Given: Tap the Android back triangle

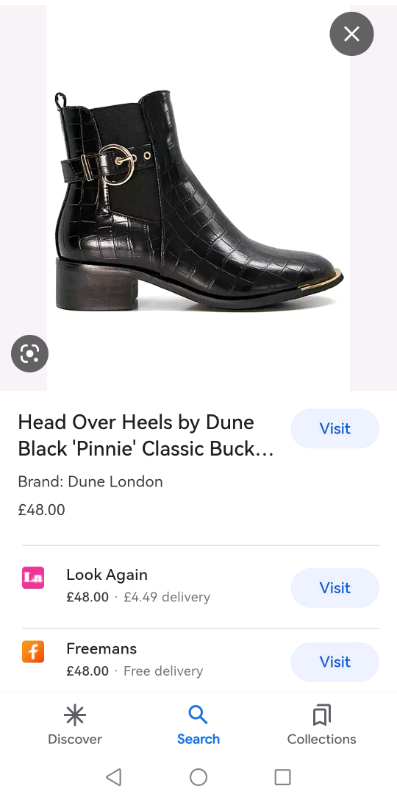Looking at the screenshot, I should [x=113, y=777].
